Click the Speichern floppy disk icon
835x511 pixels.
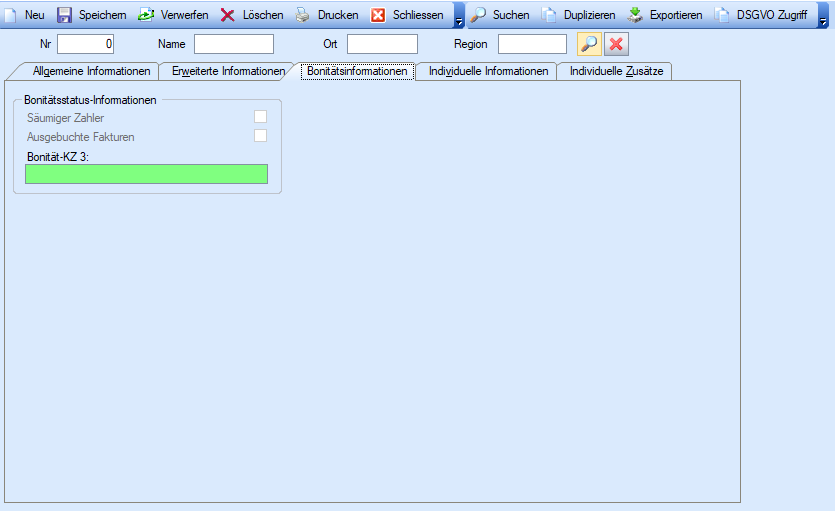click(64, 15)
